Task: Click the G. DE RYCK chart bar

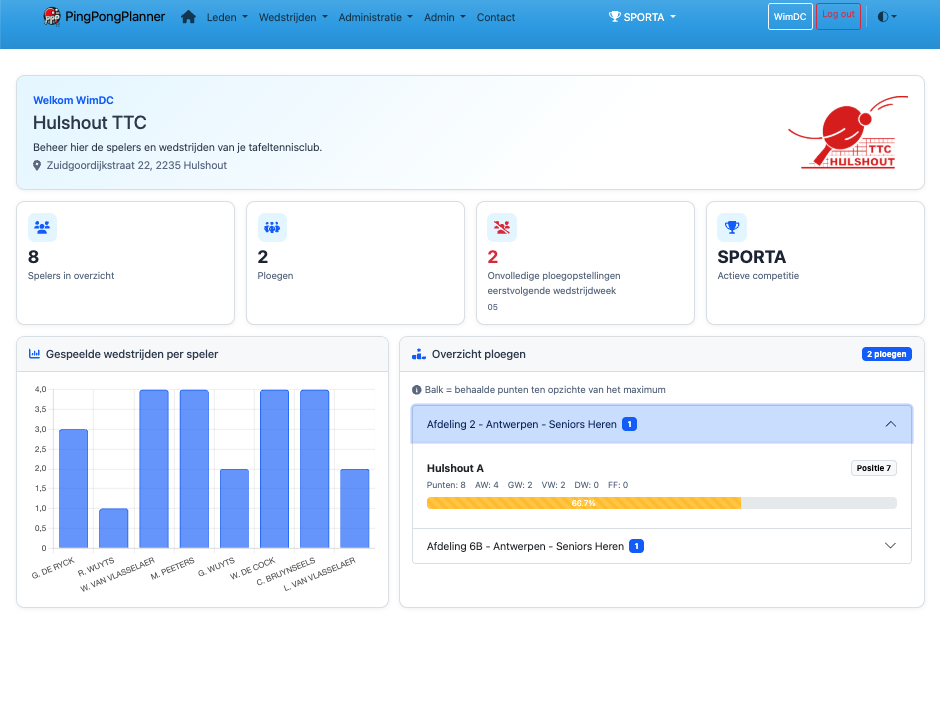Action: point(73,488)
